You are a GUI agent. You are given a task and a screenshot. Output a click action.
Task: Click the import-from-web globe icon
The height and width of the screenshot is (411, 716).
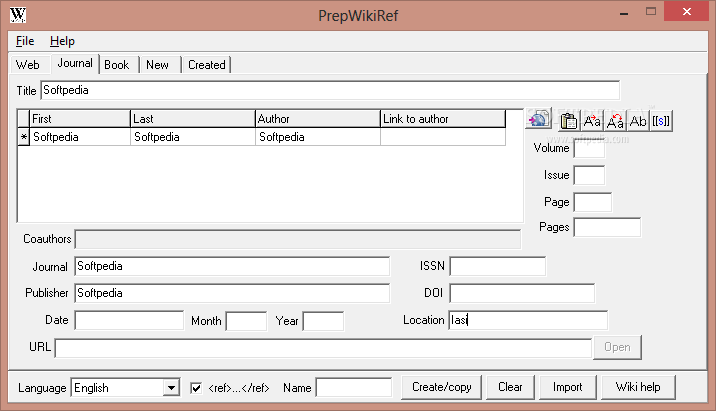coord(539,119)
